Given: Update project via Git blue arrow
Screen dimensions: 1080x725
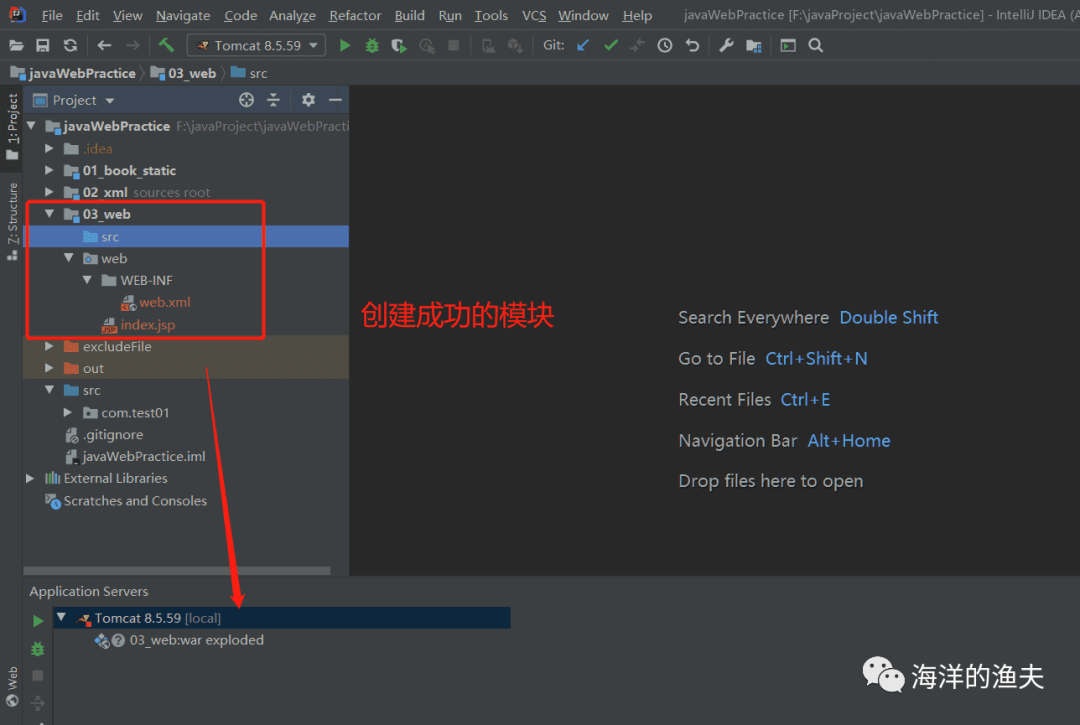Looking at the screenshot, I should tap(583, 45).
